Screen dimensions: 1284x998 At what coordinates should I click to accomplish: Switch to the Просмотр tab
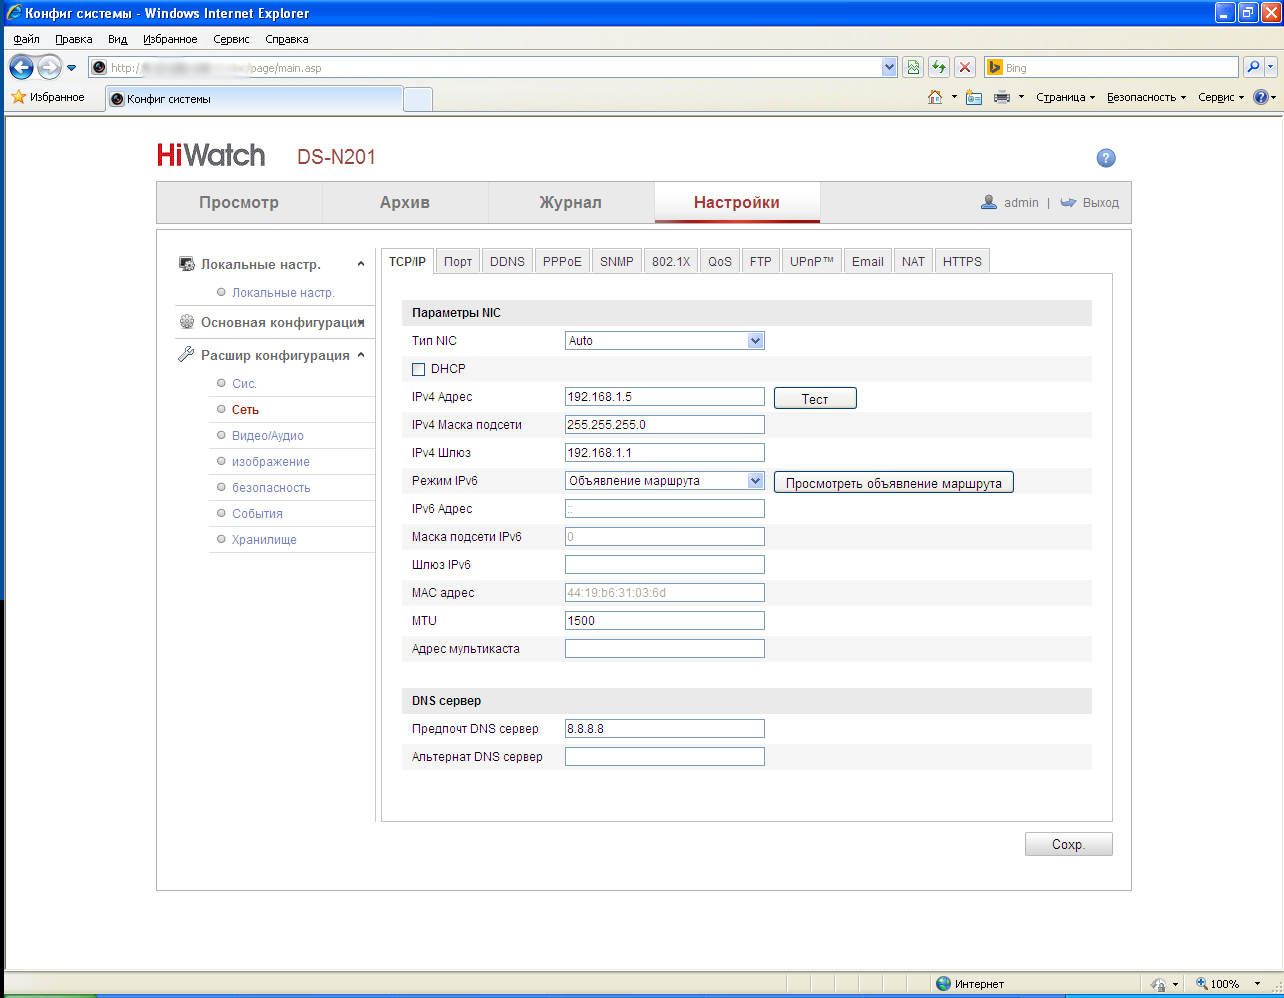(239, 202)
